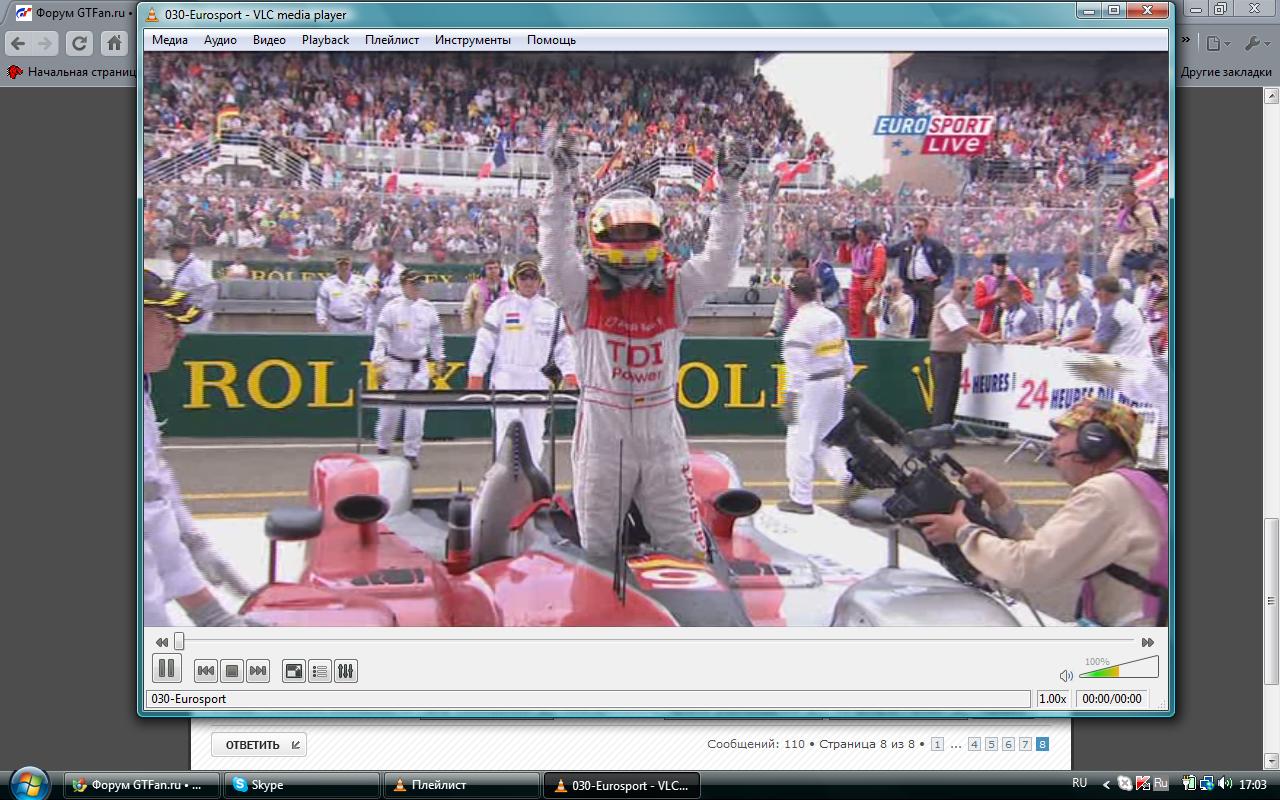Go to forum page 7
The height and width of the screenshot is (800, 1280).
tap(1025, 744)
